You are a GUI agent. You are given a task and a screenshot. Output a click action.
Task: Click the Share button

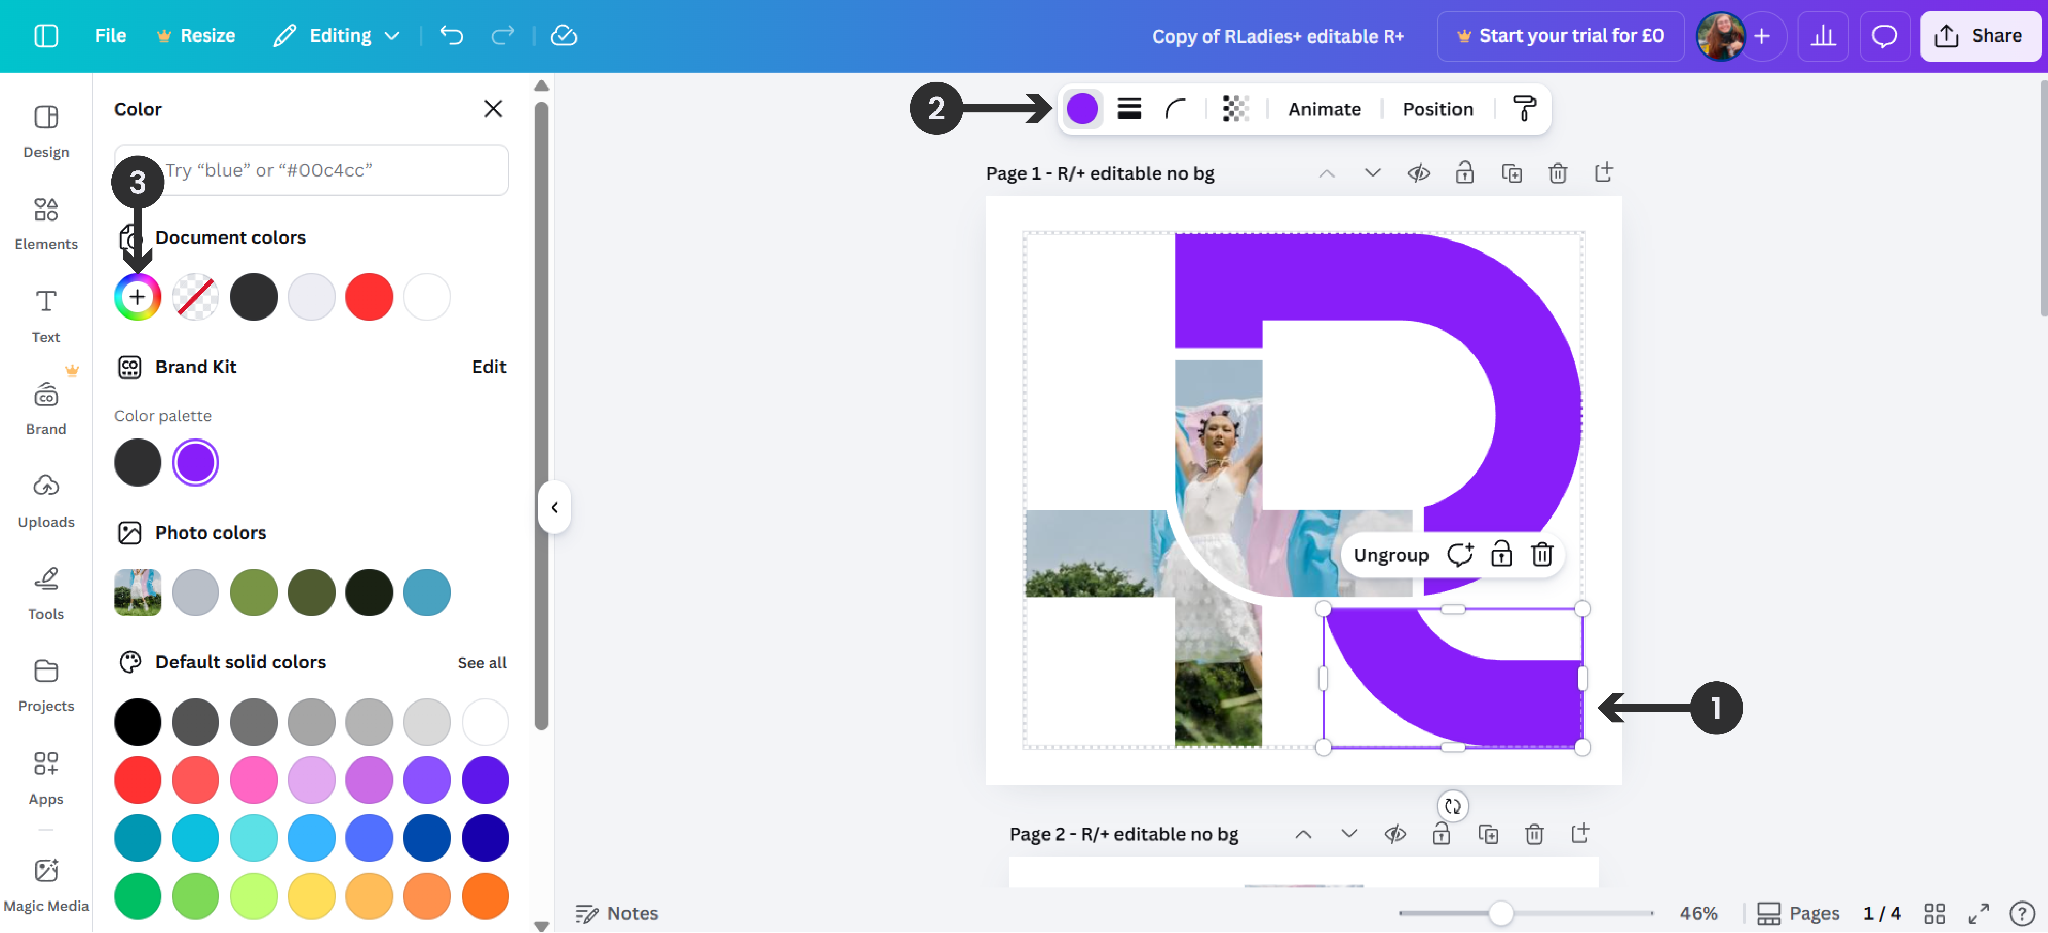[1980, 36]
